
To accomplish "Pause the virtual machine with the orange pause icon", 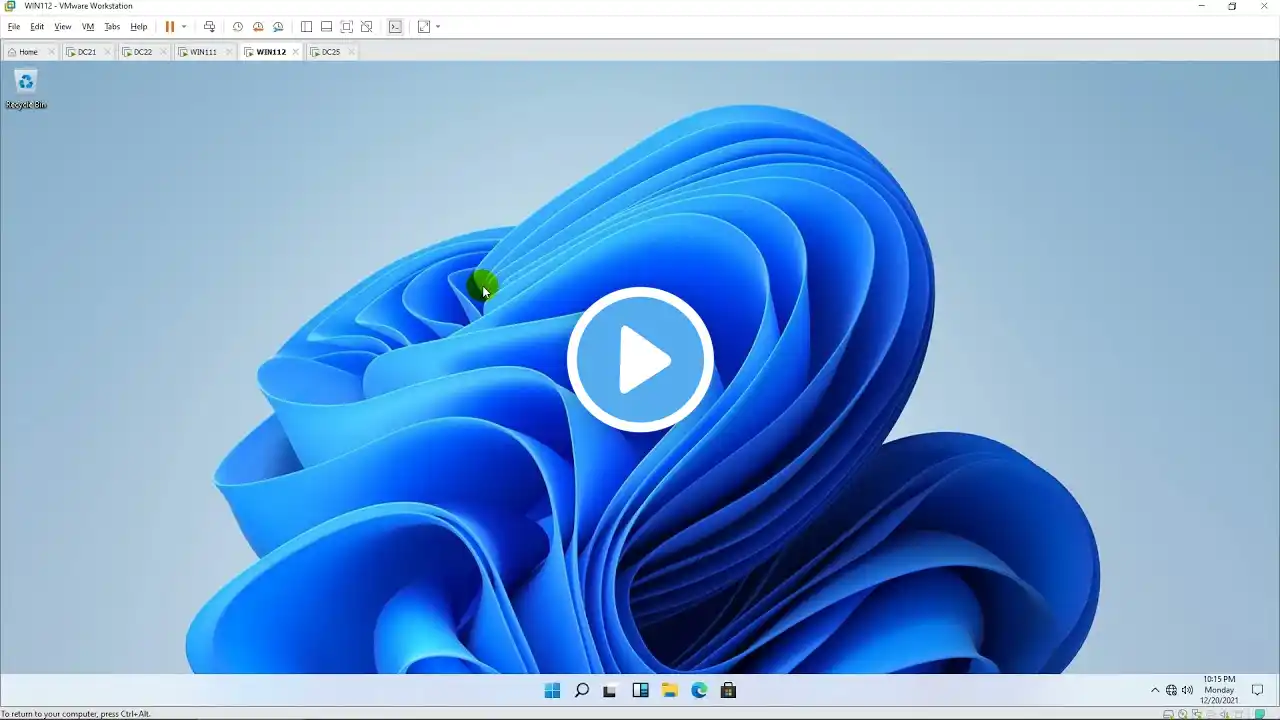I will [x=170, y=27].
